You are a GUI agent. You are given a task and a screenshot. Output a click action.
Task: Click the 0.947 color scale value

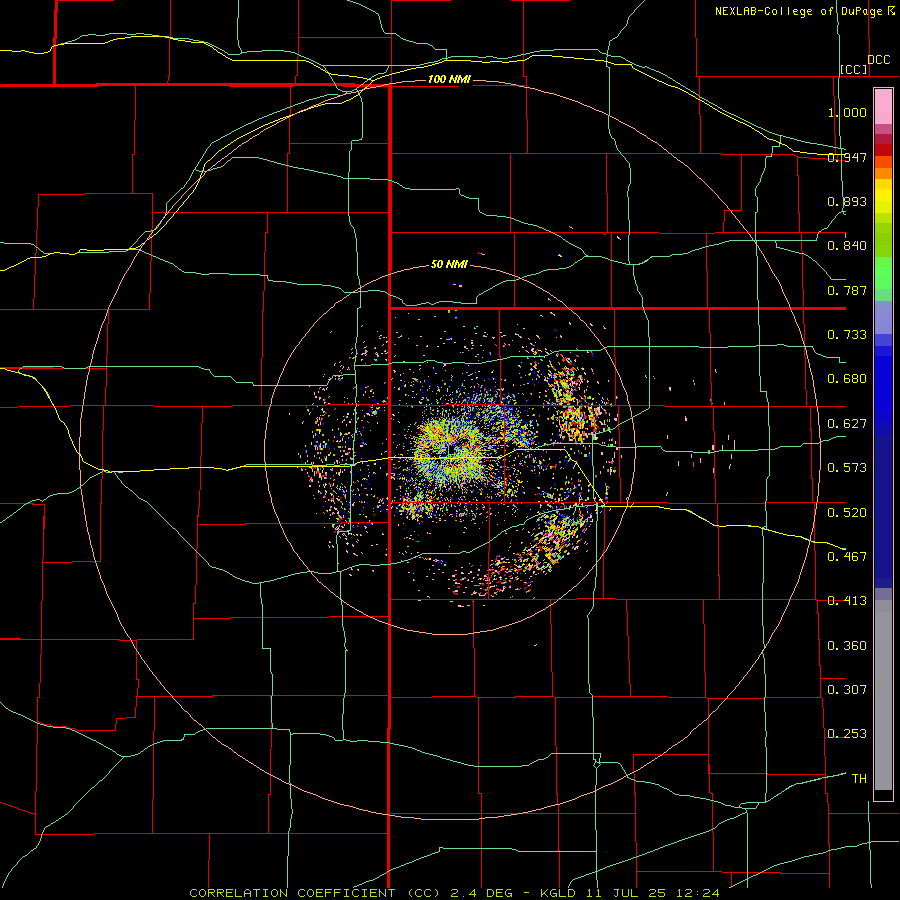click(x=847, y=157)
